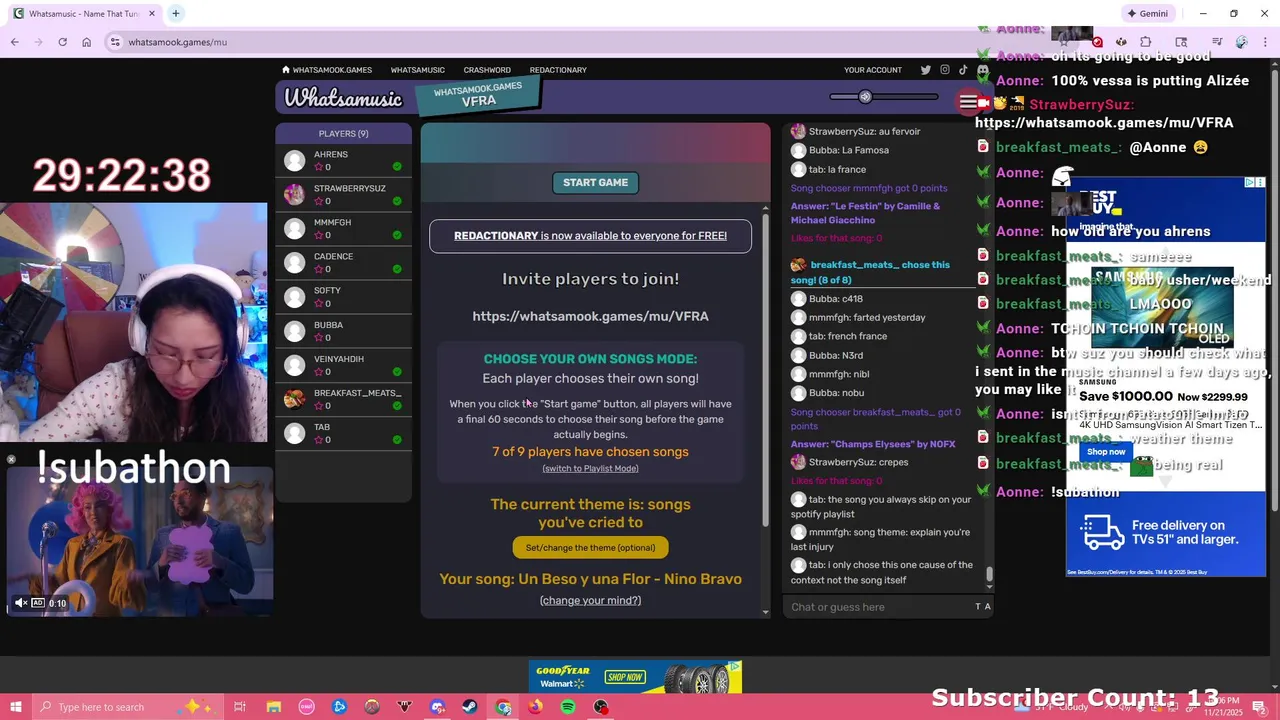
Task: Click the main game panel scrollbar
Action: pyautogui.click(x=766, y=370)
